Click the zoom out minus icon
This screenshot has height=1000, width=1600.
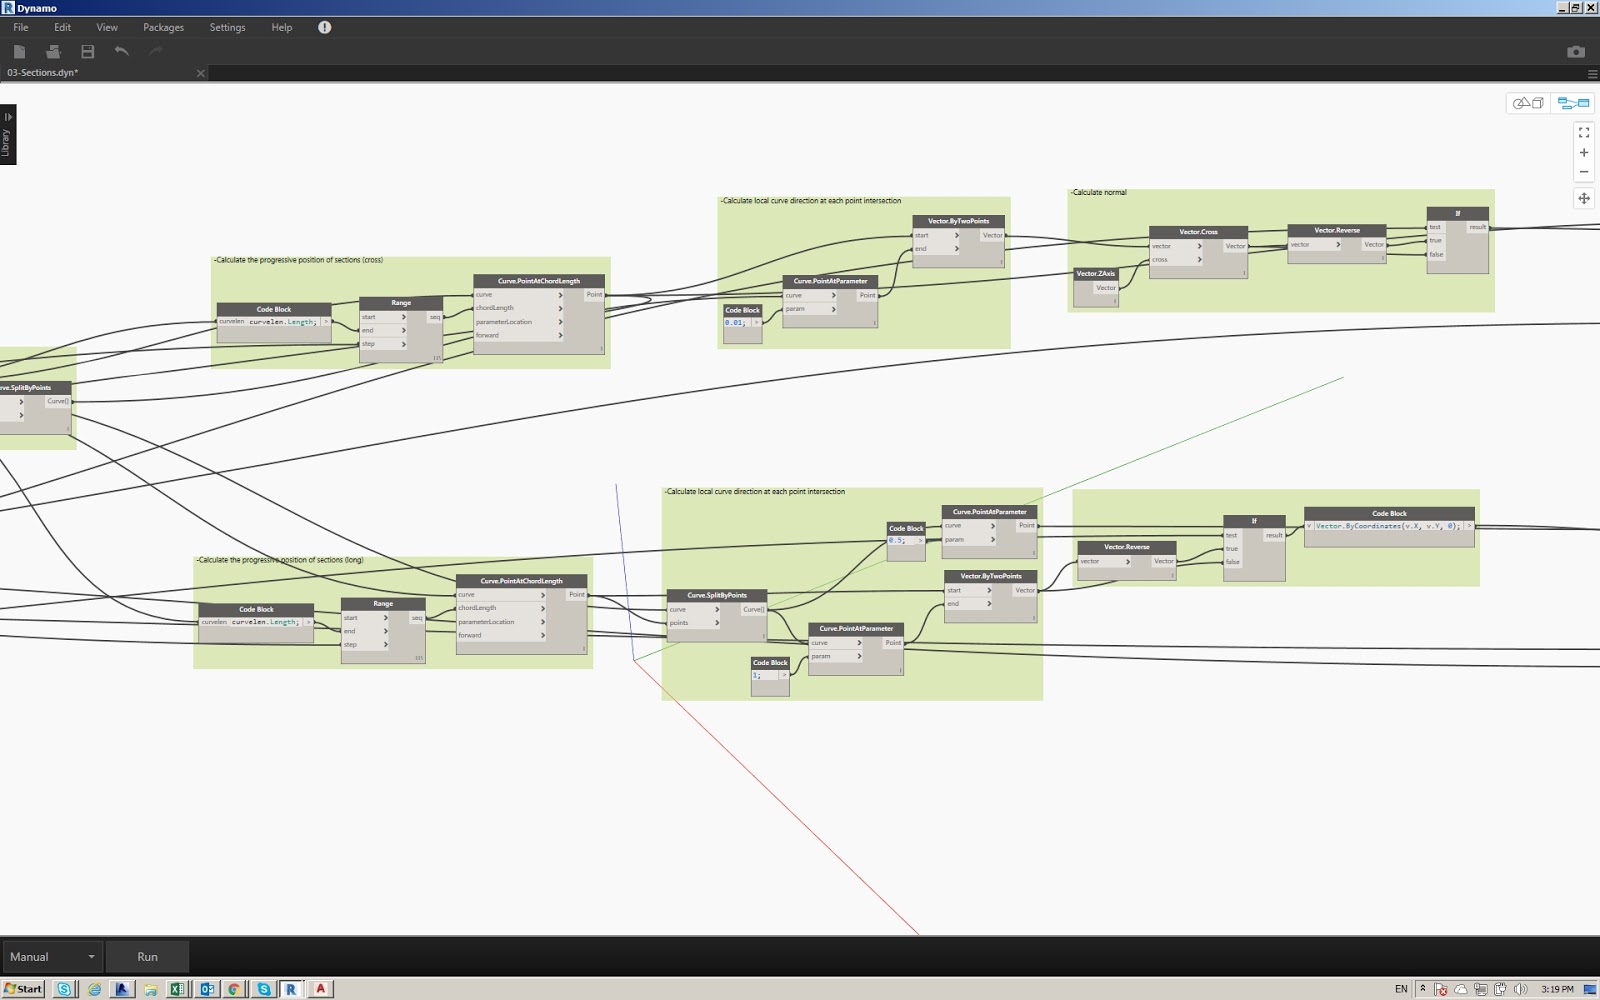1584,171
